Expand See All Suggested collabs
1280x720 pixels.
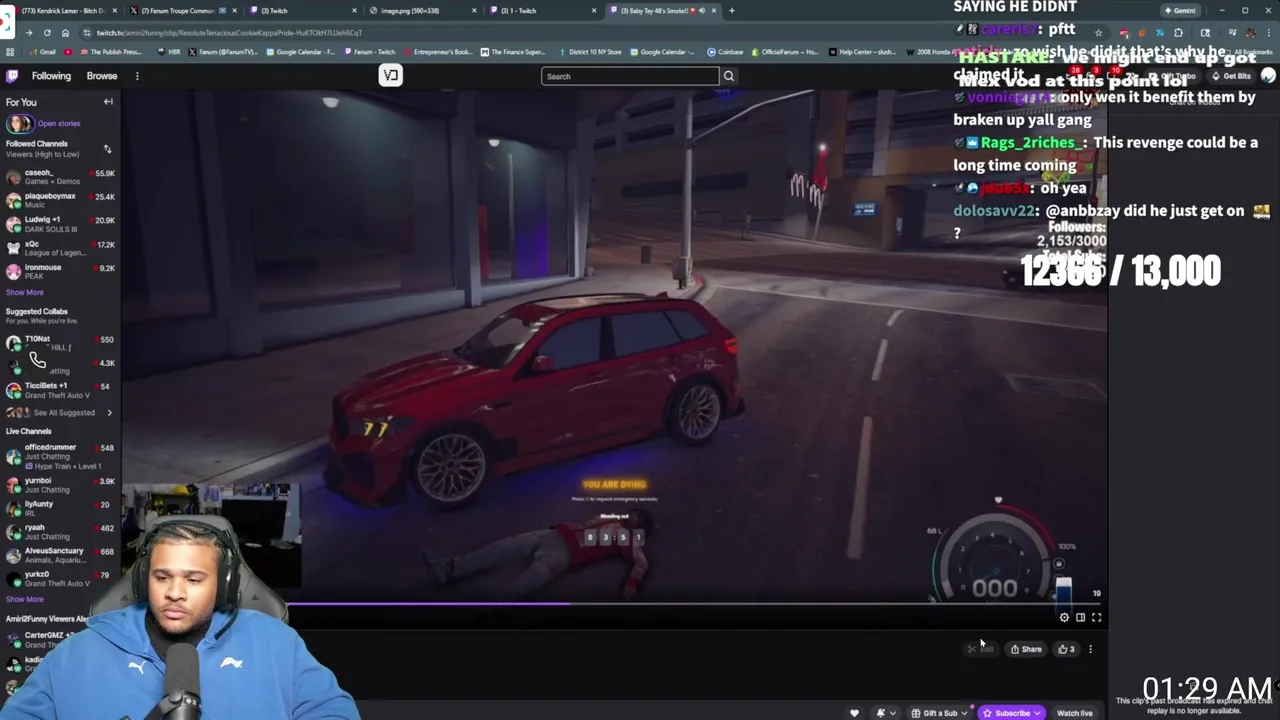(60, 413)
